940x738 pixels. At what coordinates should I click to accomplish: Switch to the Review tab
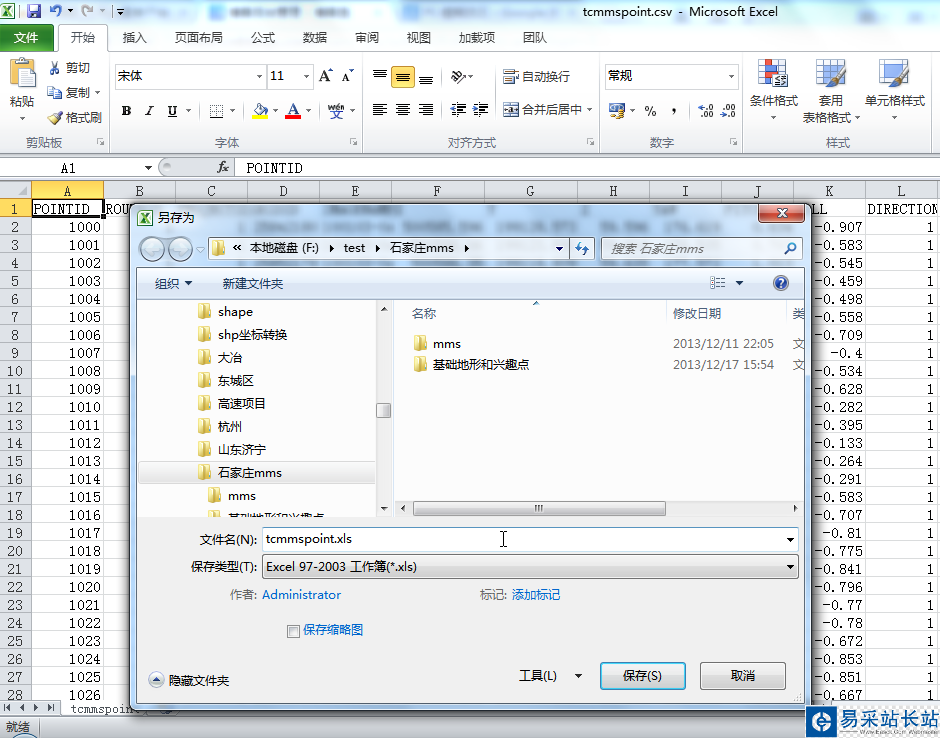(367, 38)
